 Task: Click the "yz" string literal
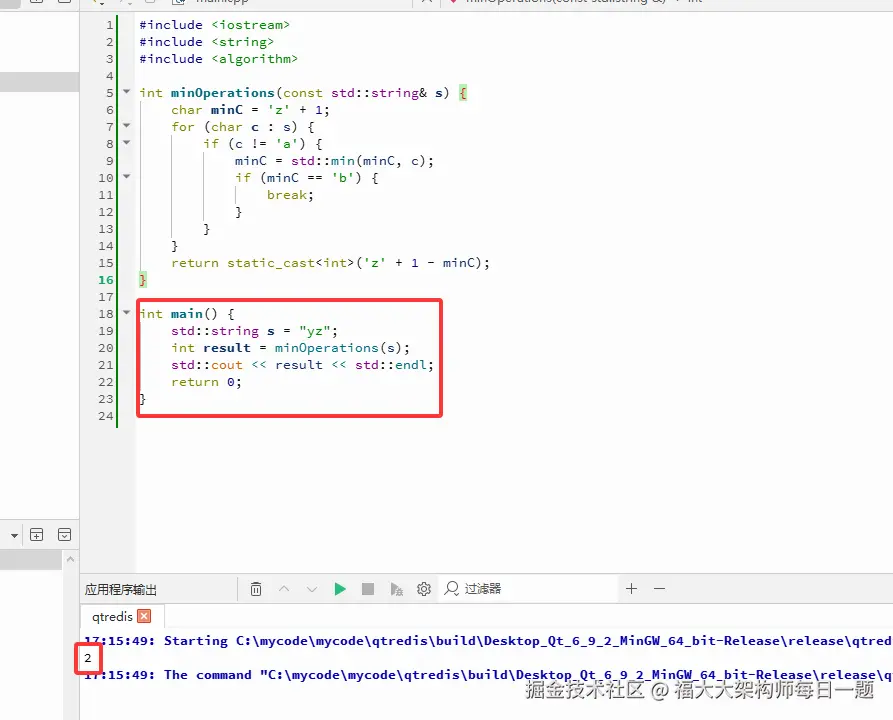[x=316, y=331]
